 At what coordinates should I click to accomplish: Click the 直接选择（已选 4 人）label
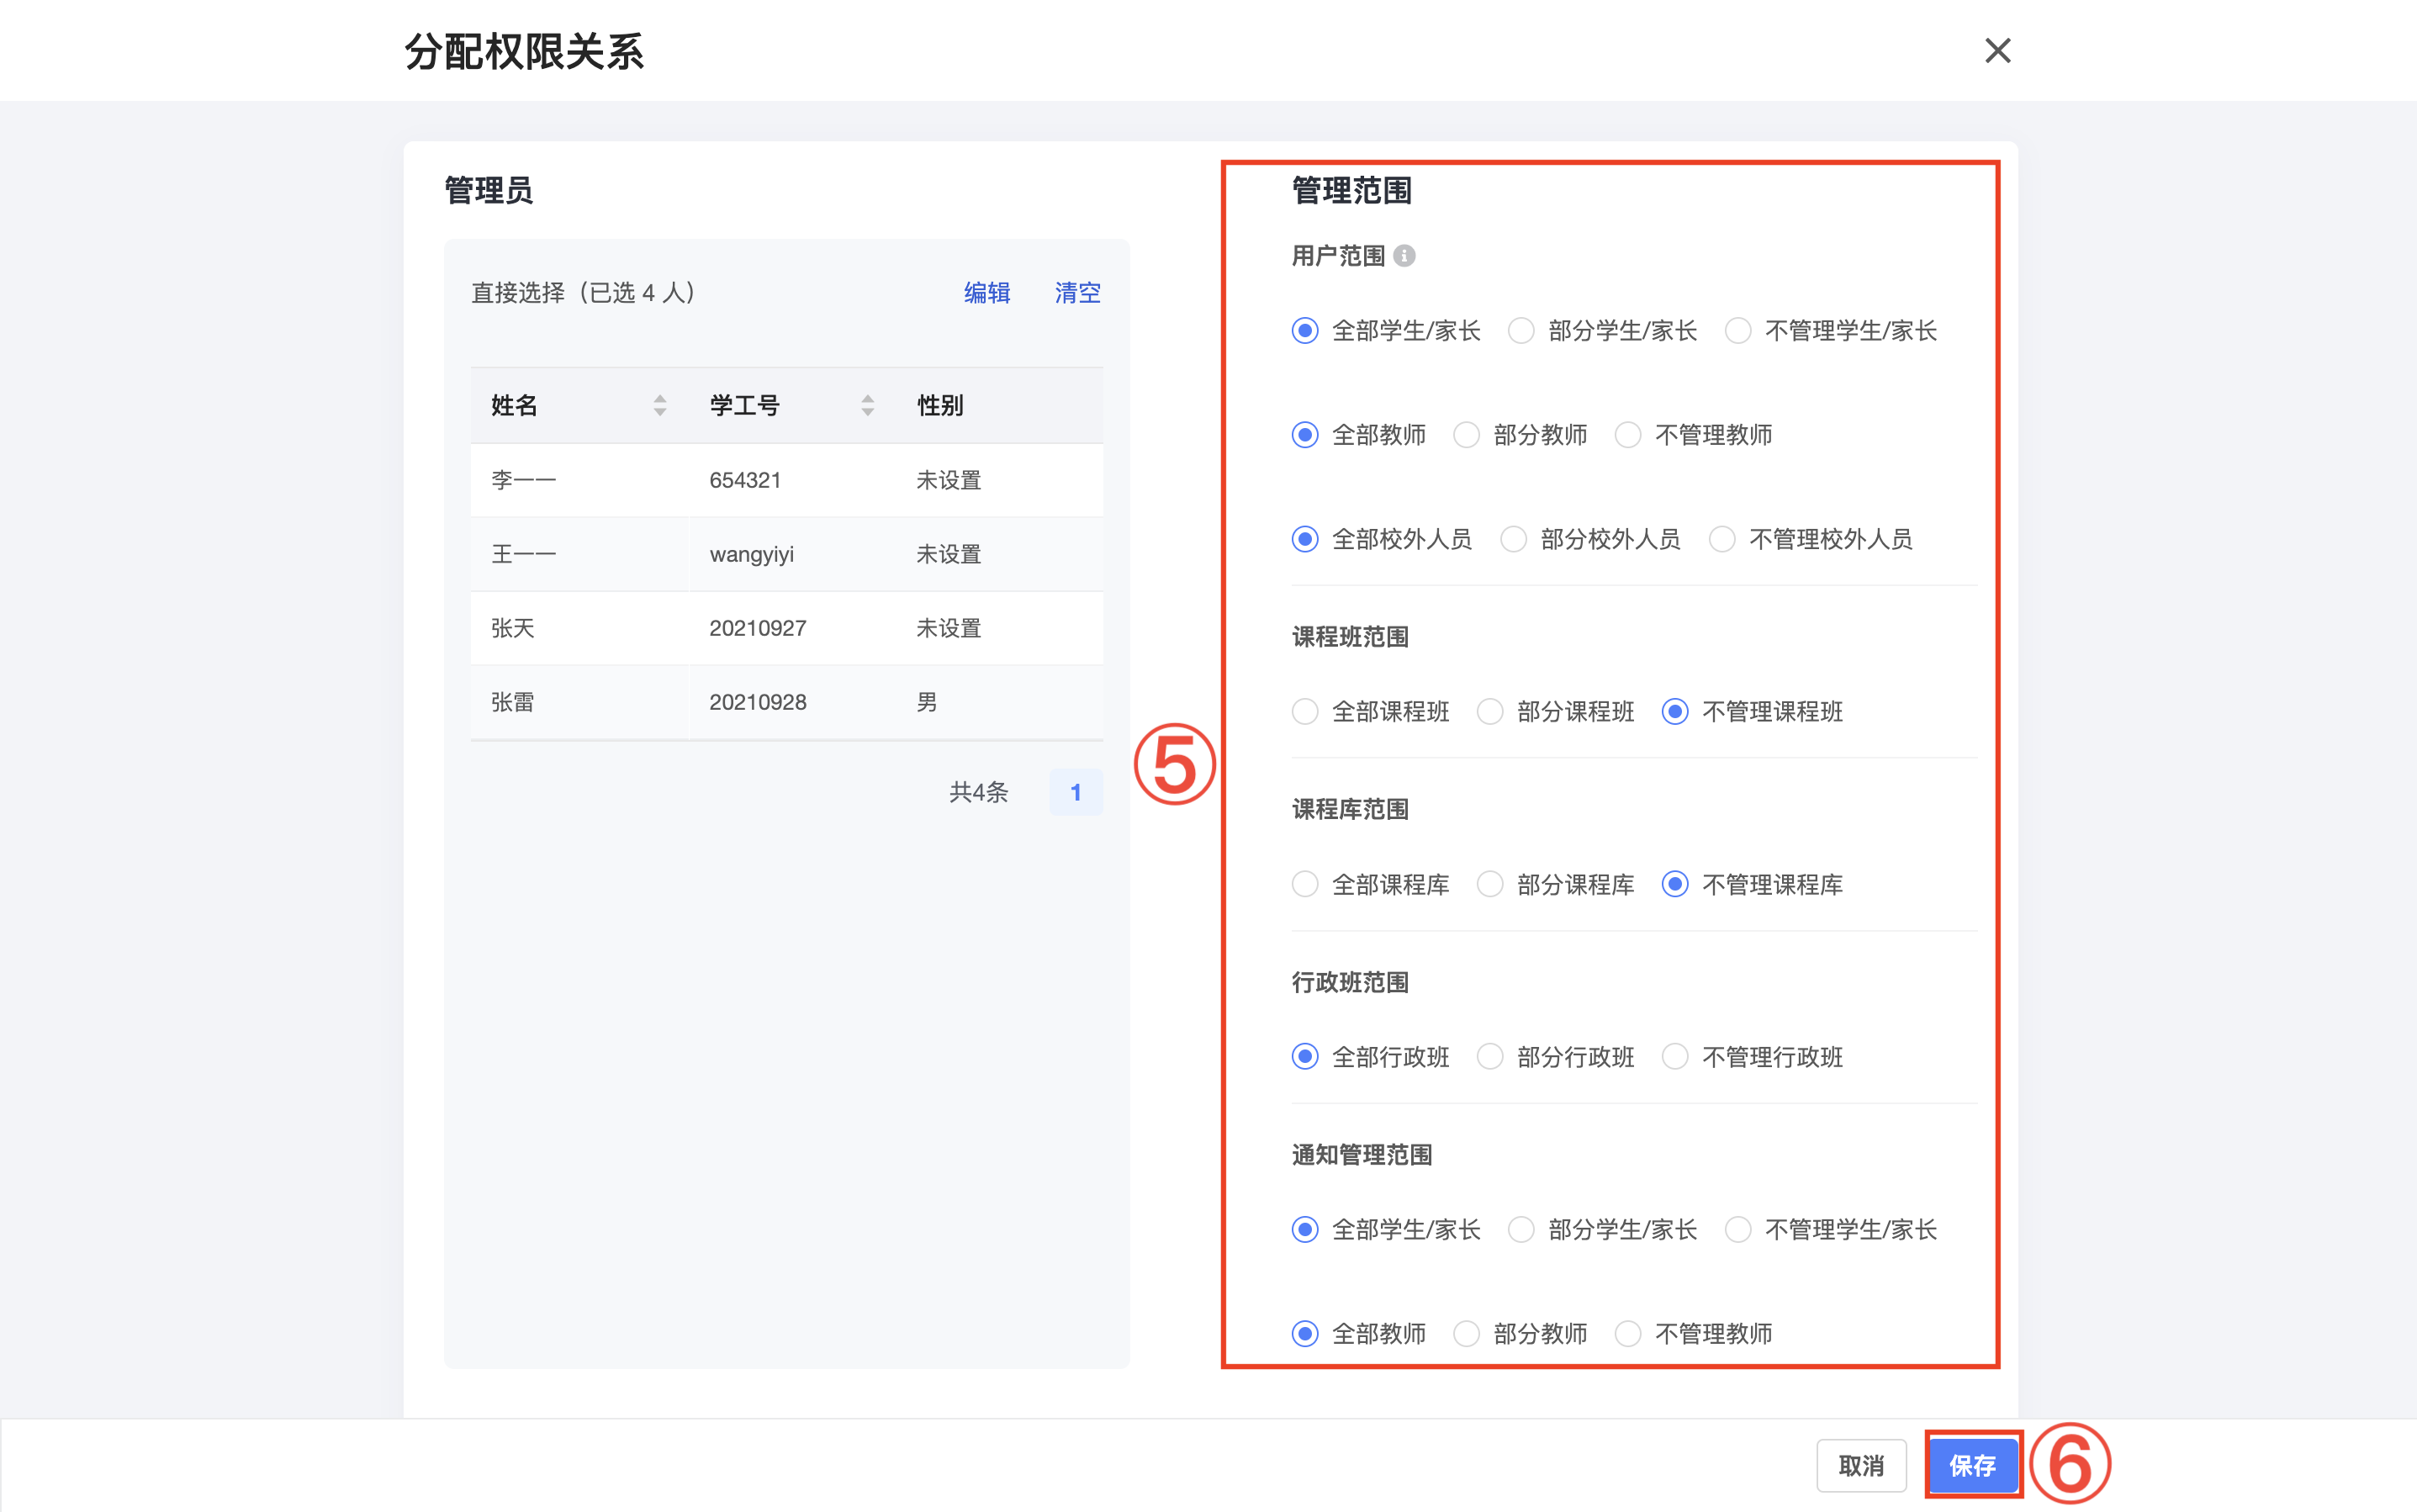coord(583,293)
